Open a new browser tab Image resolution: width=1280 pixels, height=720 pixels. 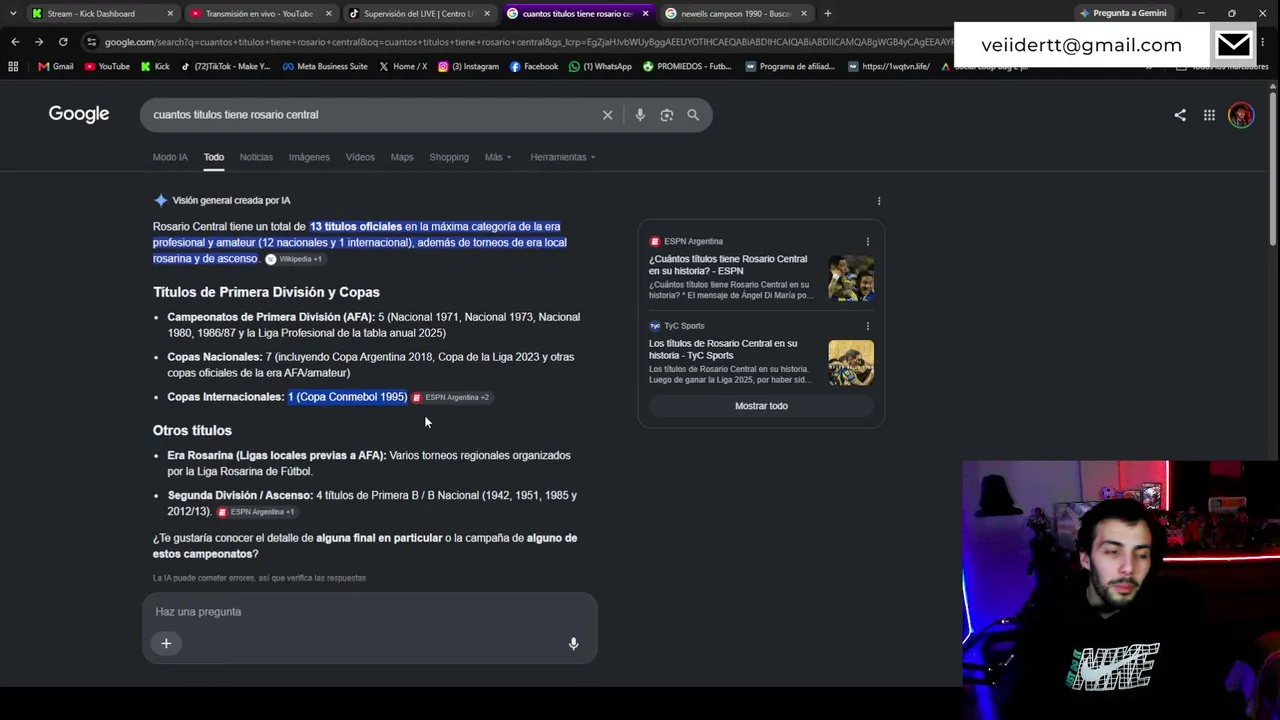[x=828, y=14]
